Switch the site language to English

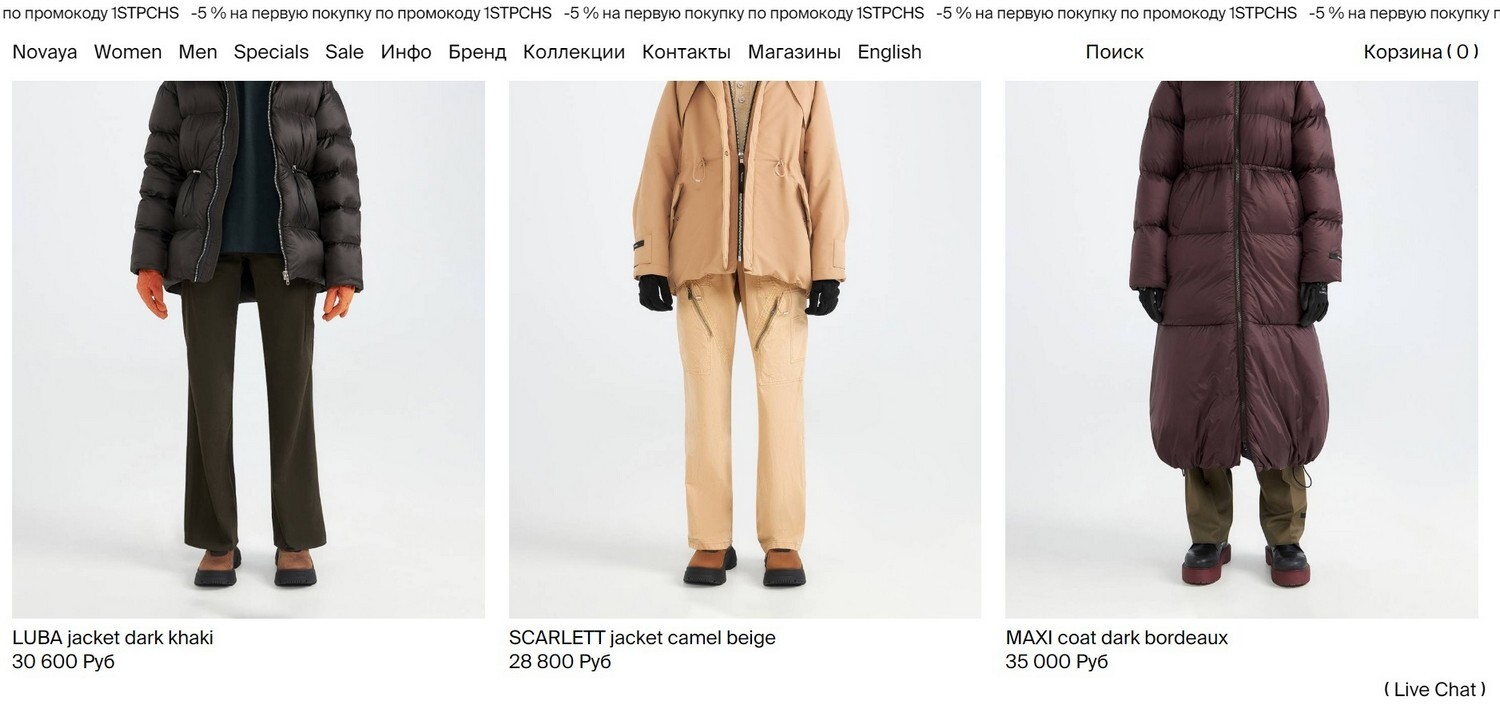pyautogui.click(x=890, y=52)
